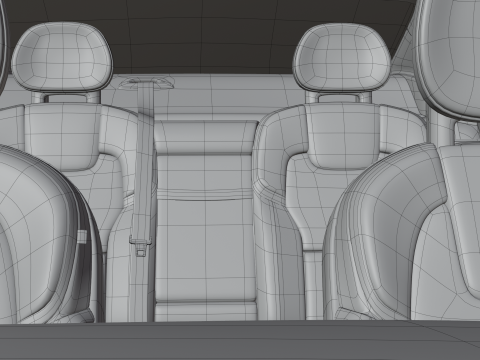Select the seat belt upper anchor guide
480x360 pixels.
coord(147,83)
